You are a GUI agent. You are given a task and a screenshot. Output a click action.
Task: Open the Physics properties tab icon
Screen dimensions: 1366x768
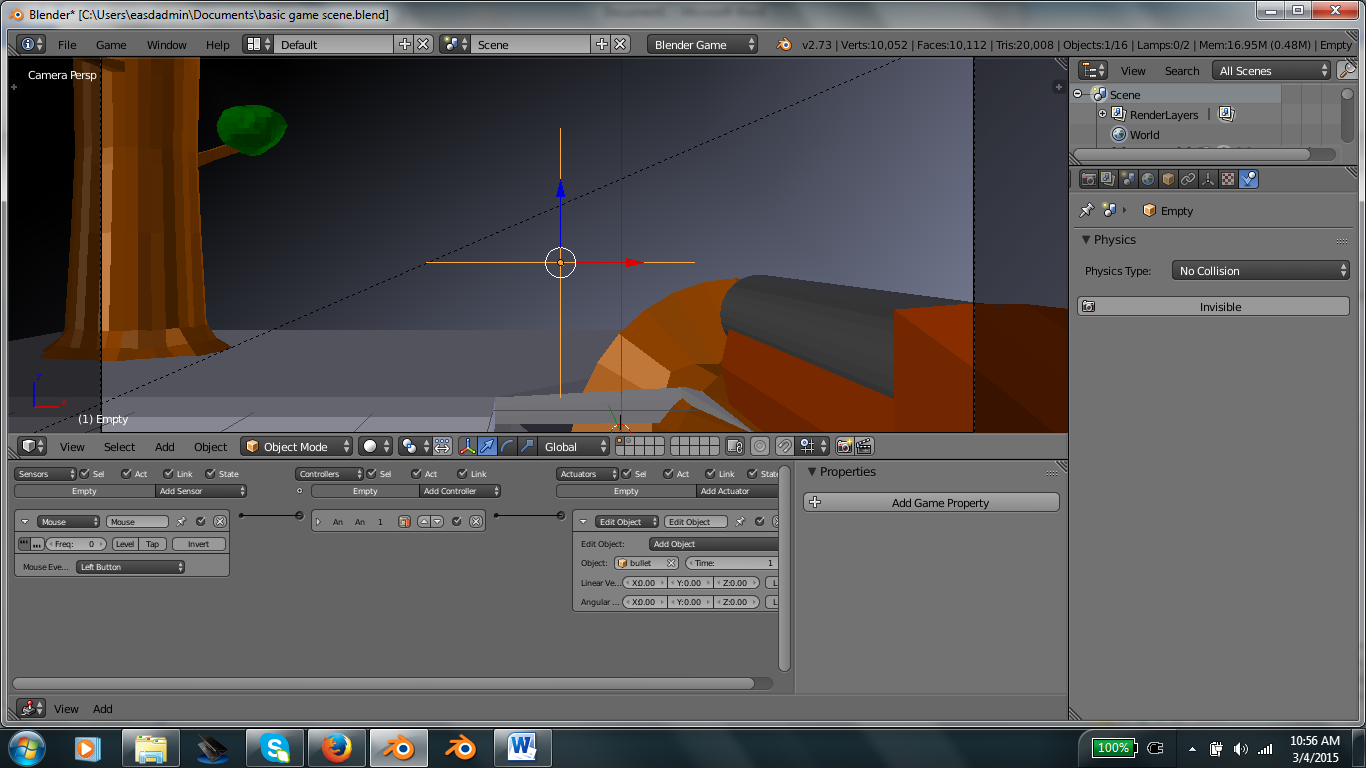tap(1248, 179)
